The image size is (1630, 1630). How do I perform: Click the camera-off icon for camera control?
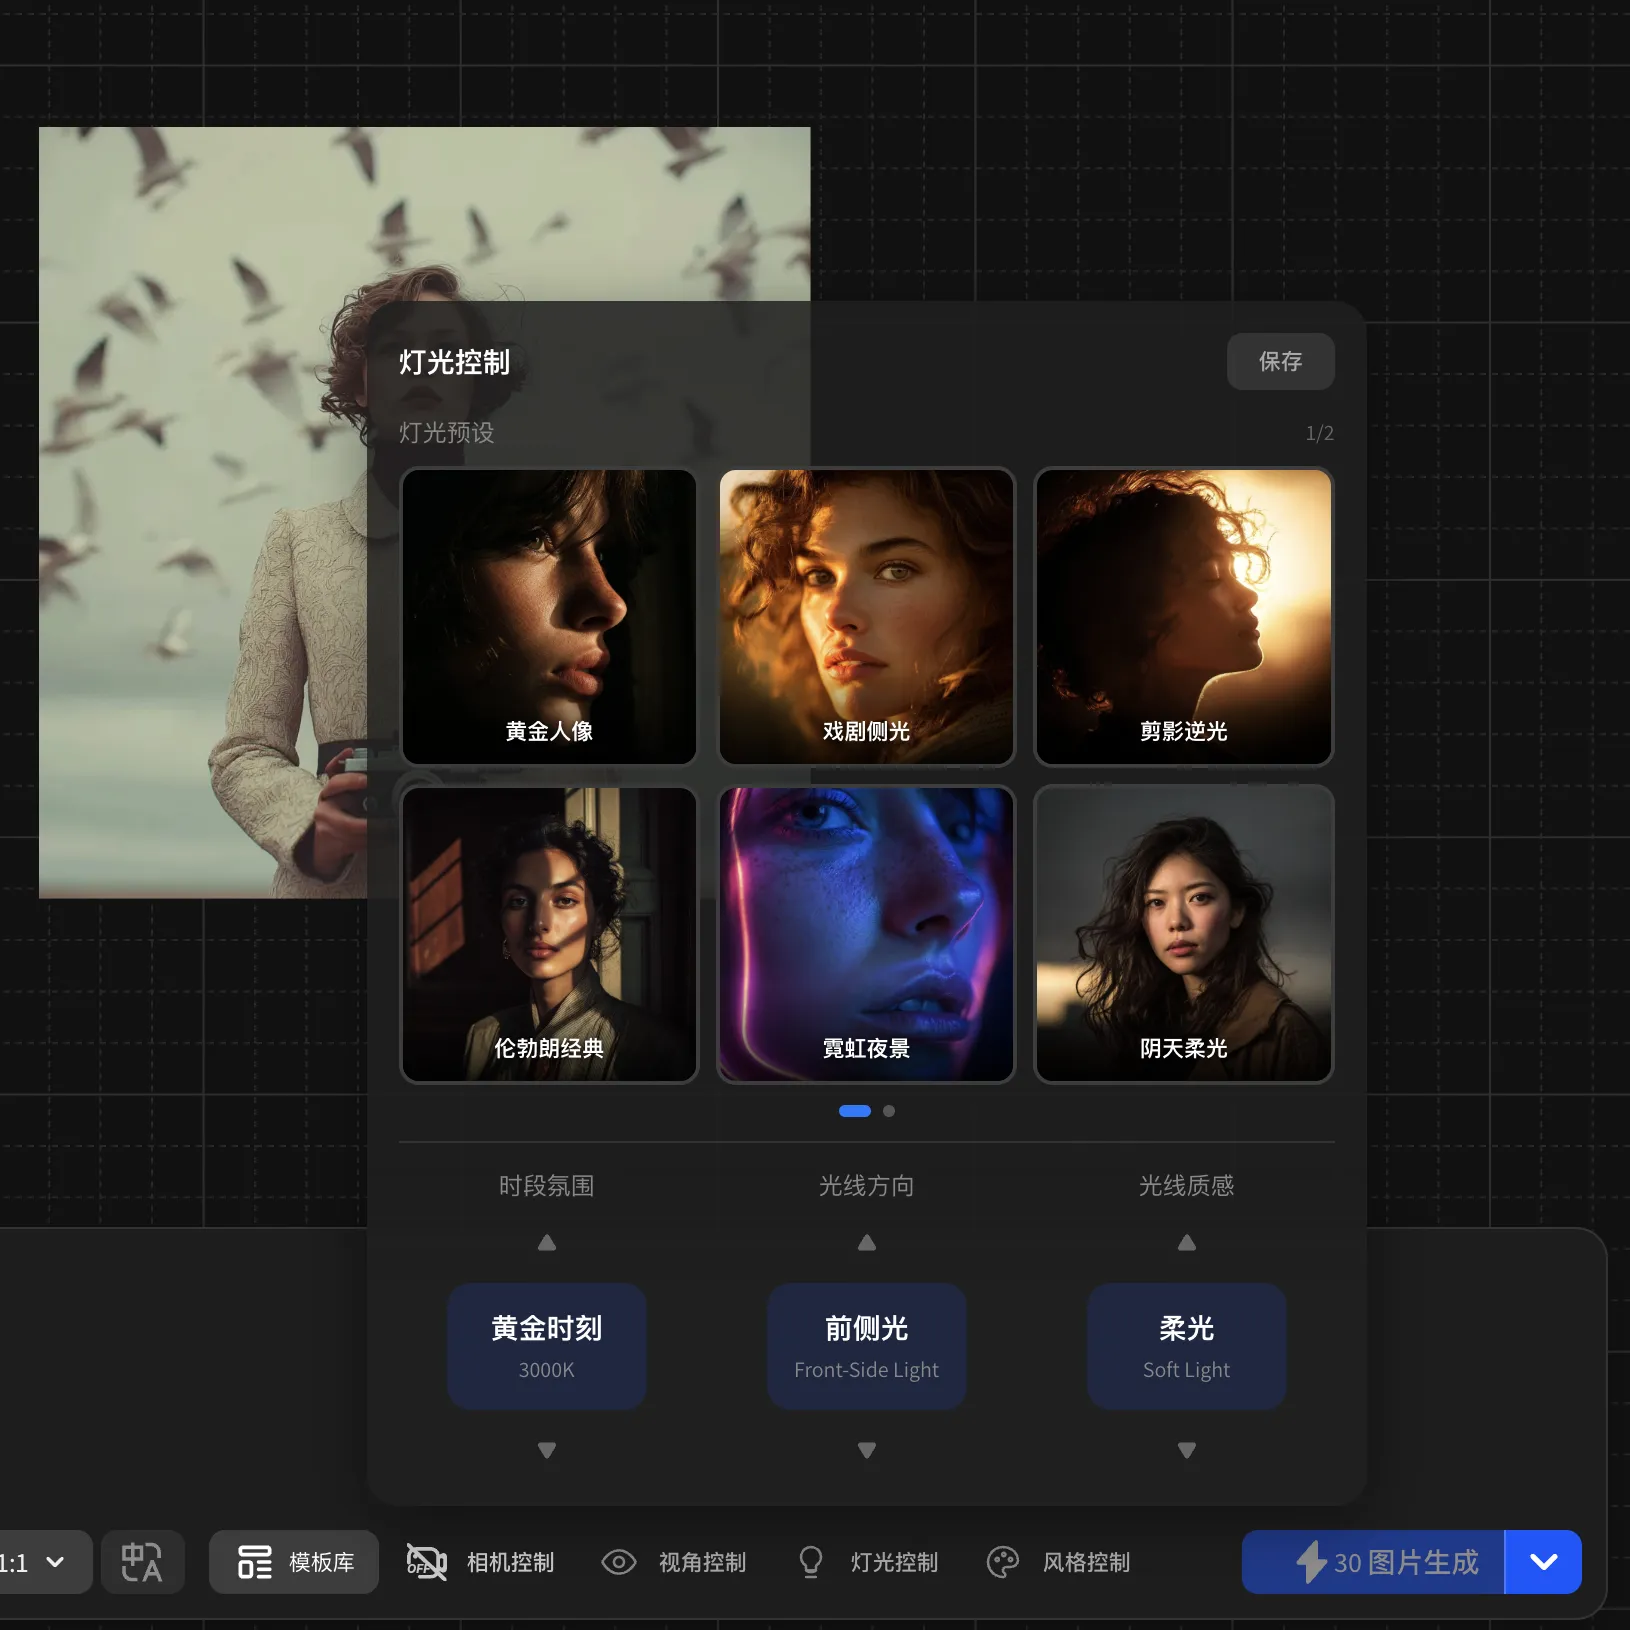pyautogui.click(x=426, y=1562)
